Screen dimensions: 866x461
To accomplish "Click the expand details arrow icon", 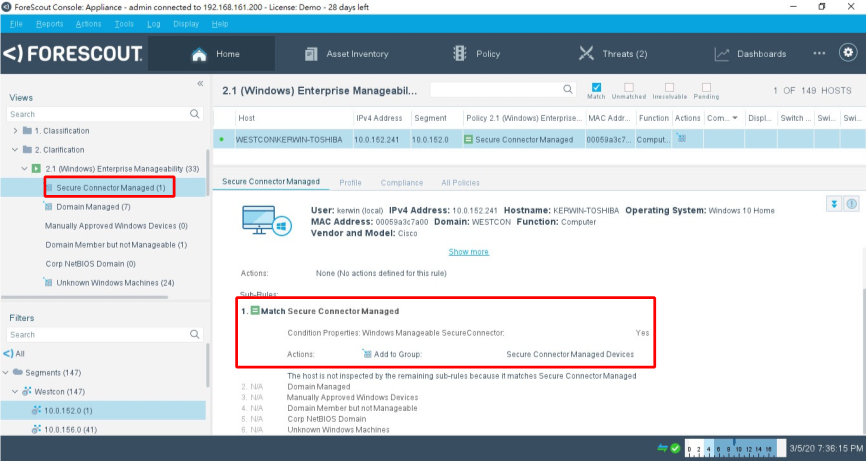I will (834, 204).
